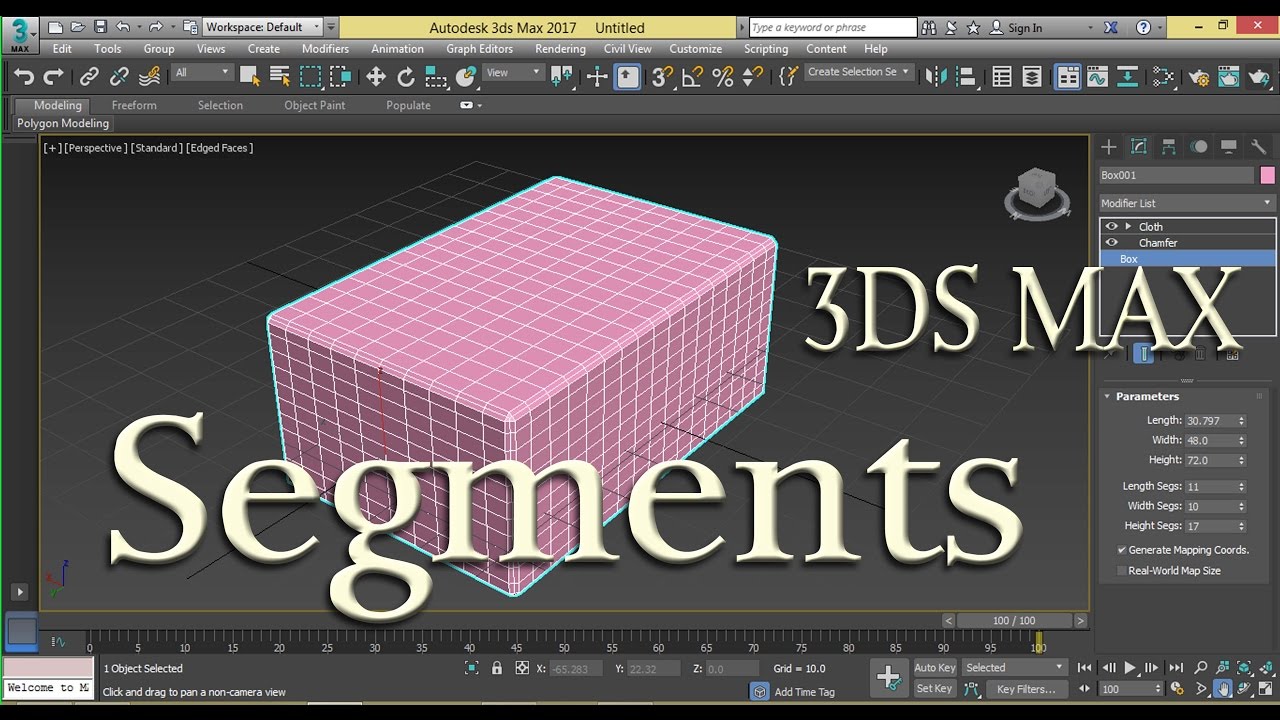Open the Modifiers menu
The image size is (1280, 720).
(x=325, y=48)
